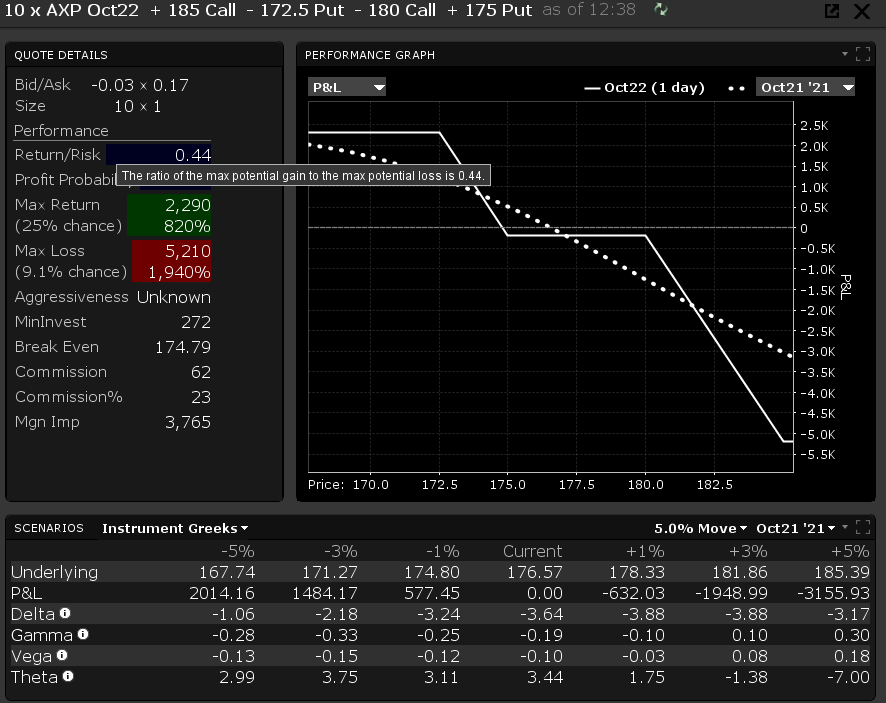
Task: Click the P&L value -3155.93
Action: coord(833,593)
